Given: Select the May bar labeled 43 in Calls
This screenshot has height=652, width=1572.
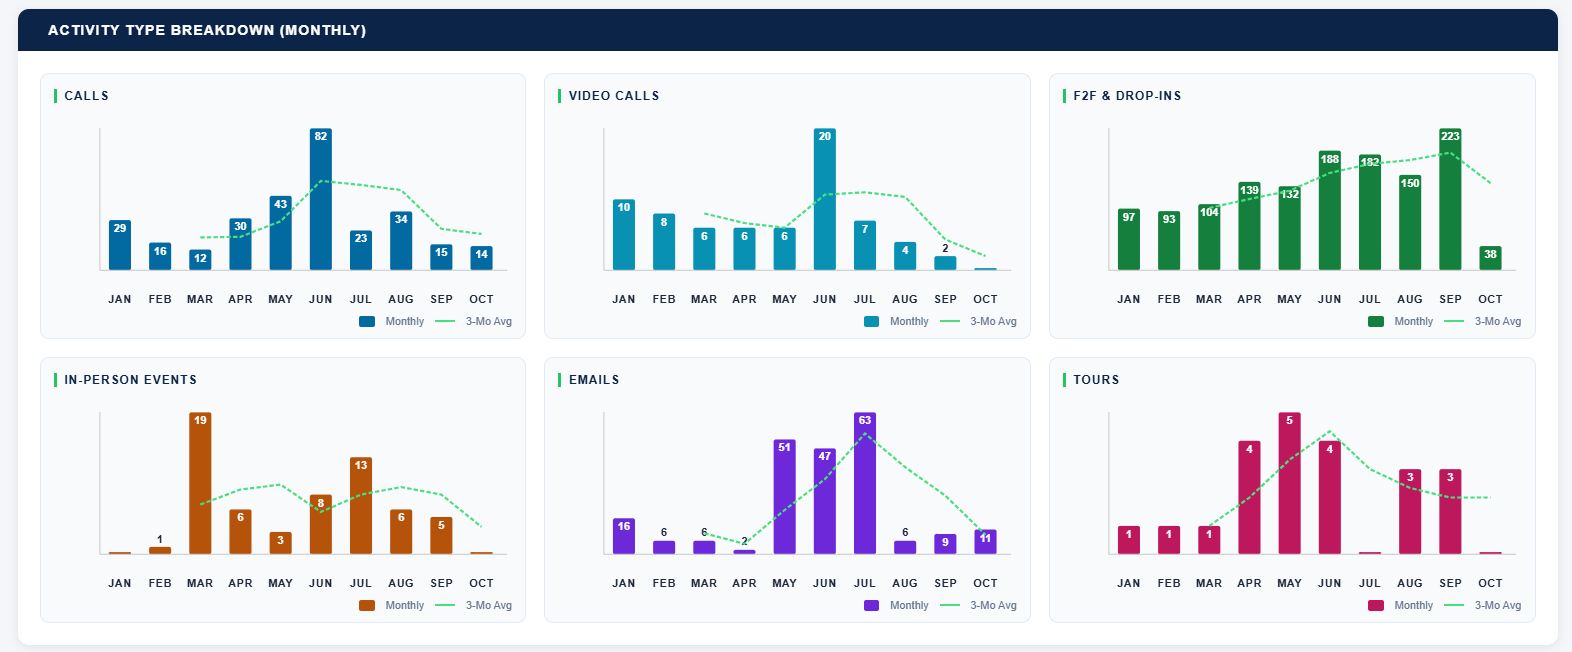Looking at the screenshot, I should coord(280,233).
